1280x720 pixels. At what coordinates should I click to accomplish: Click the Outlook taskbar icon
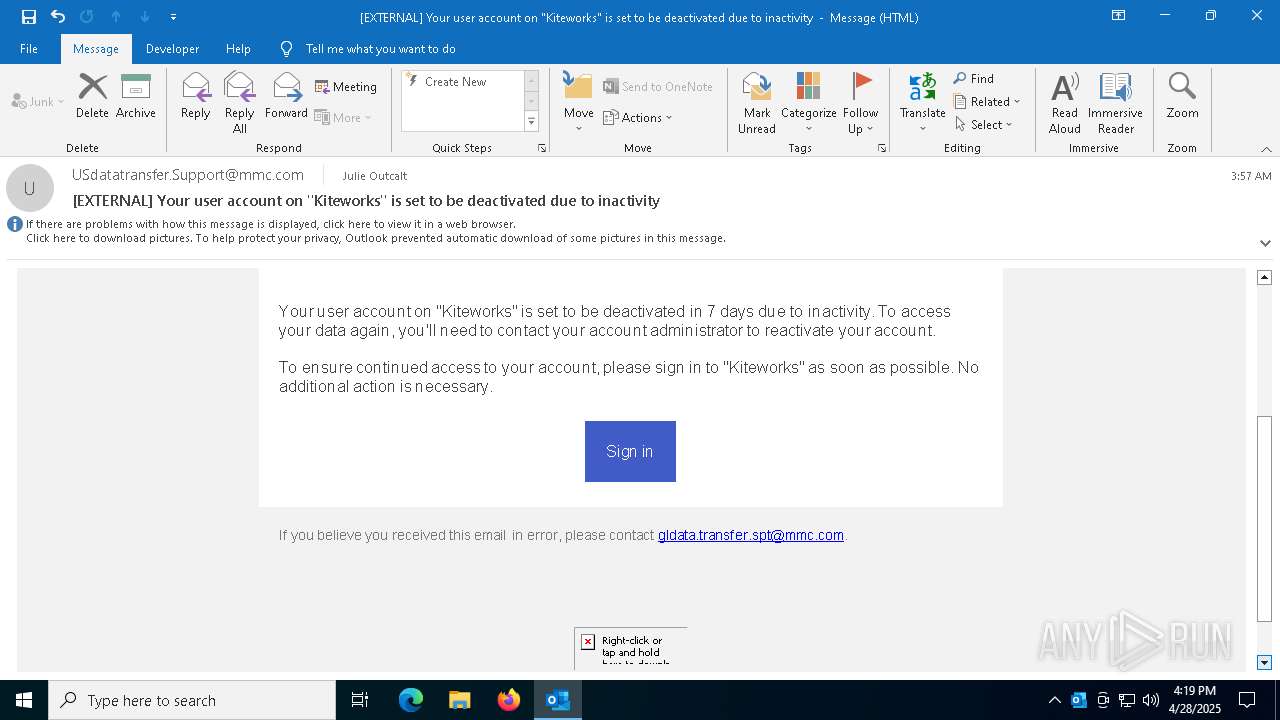point(558,700)
